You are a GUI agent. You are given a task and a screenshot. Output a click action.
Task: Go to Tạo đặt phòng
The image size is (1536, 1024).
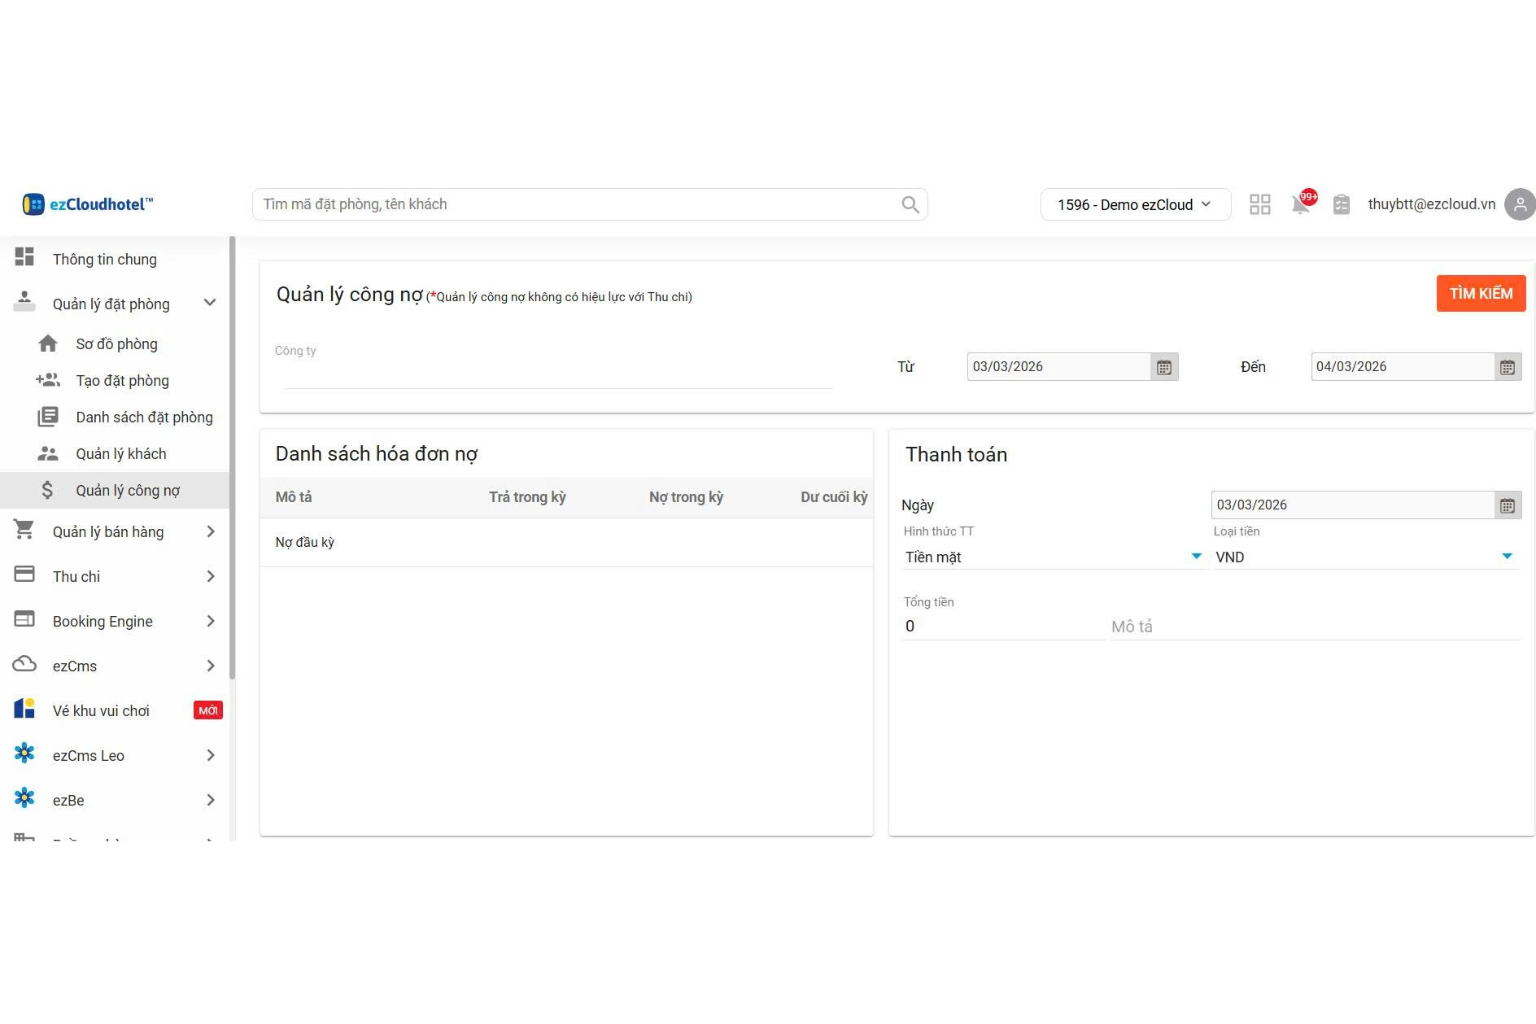tap(122, 381)
